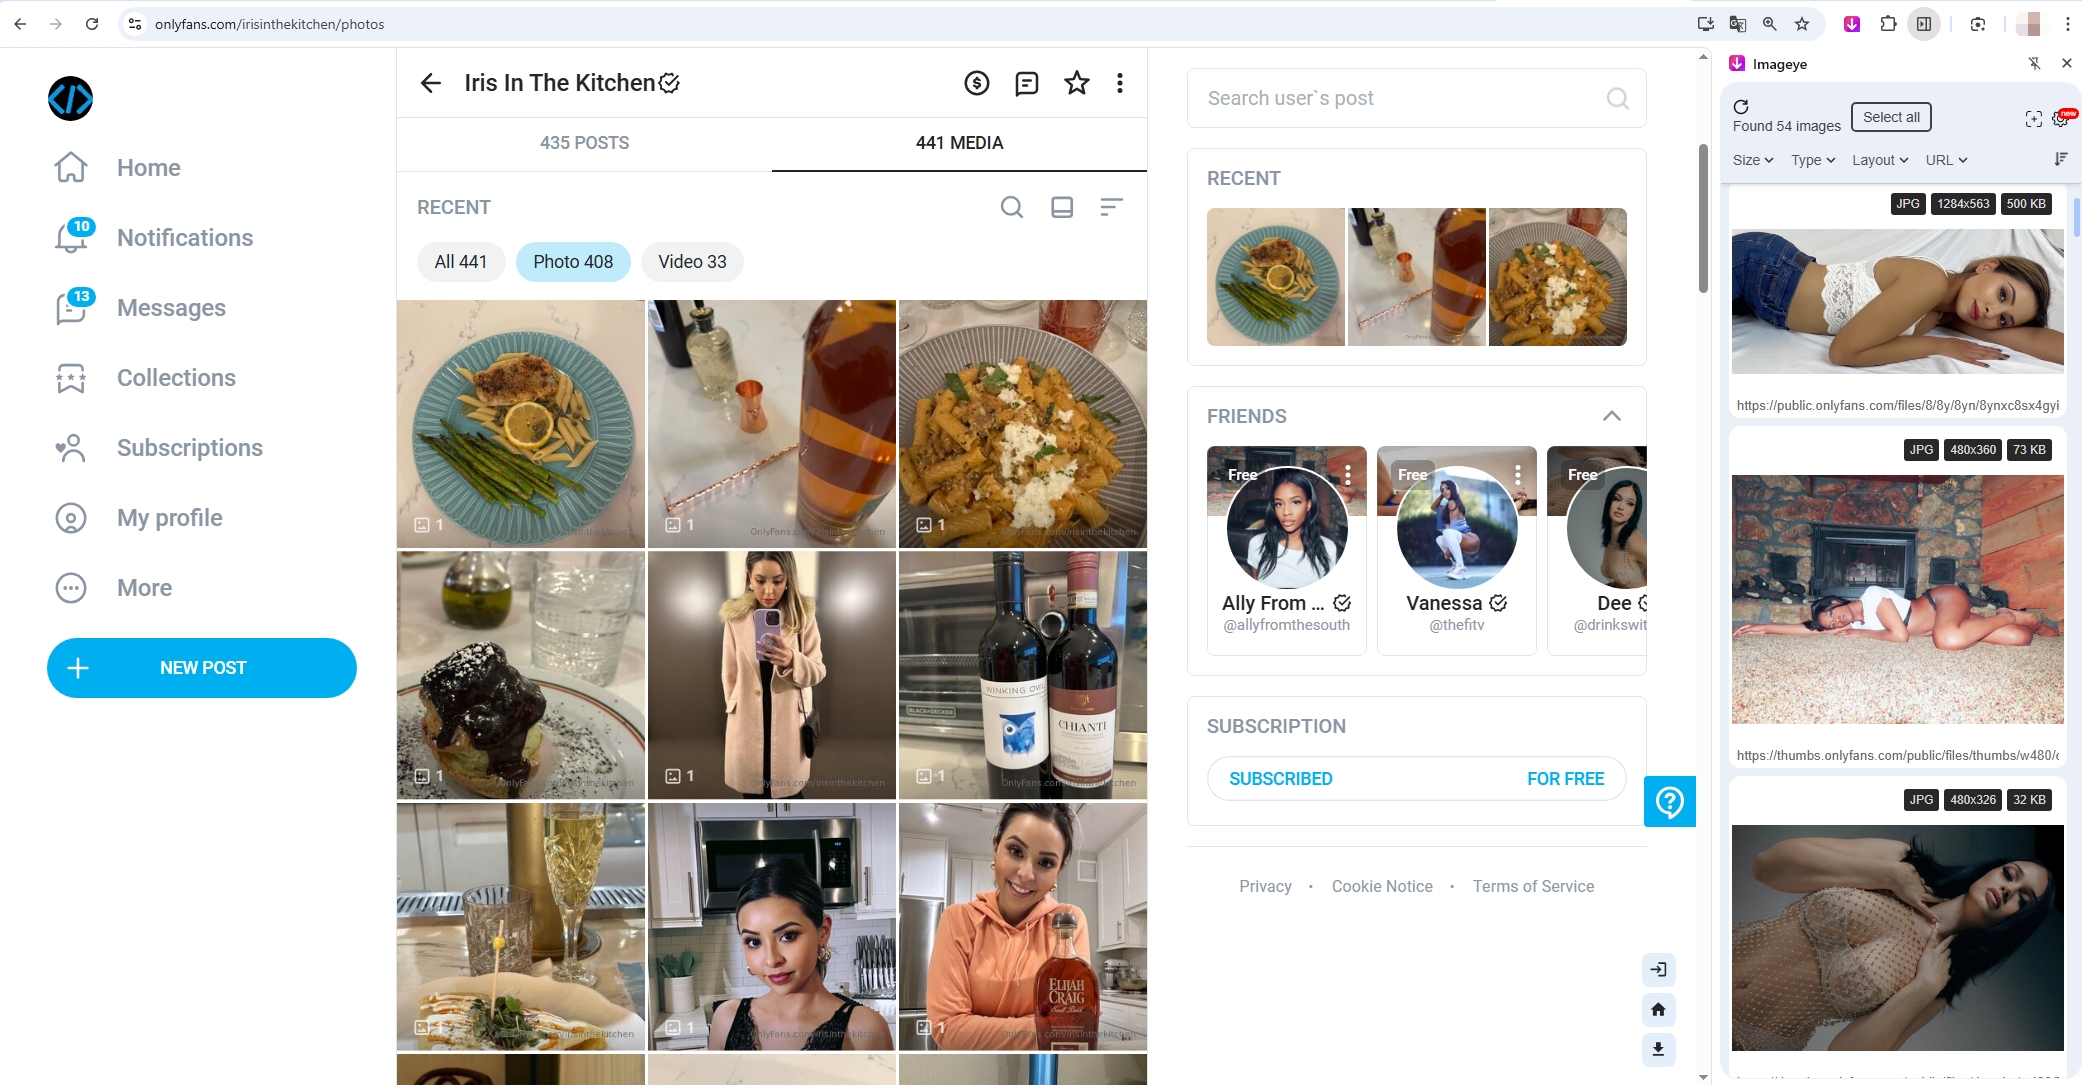Image resolution: width=2082 pixels, height=1085 pixels.
Task: Open the Type filter dropdown
Action: [1813, 160]
